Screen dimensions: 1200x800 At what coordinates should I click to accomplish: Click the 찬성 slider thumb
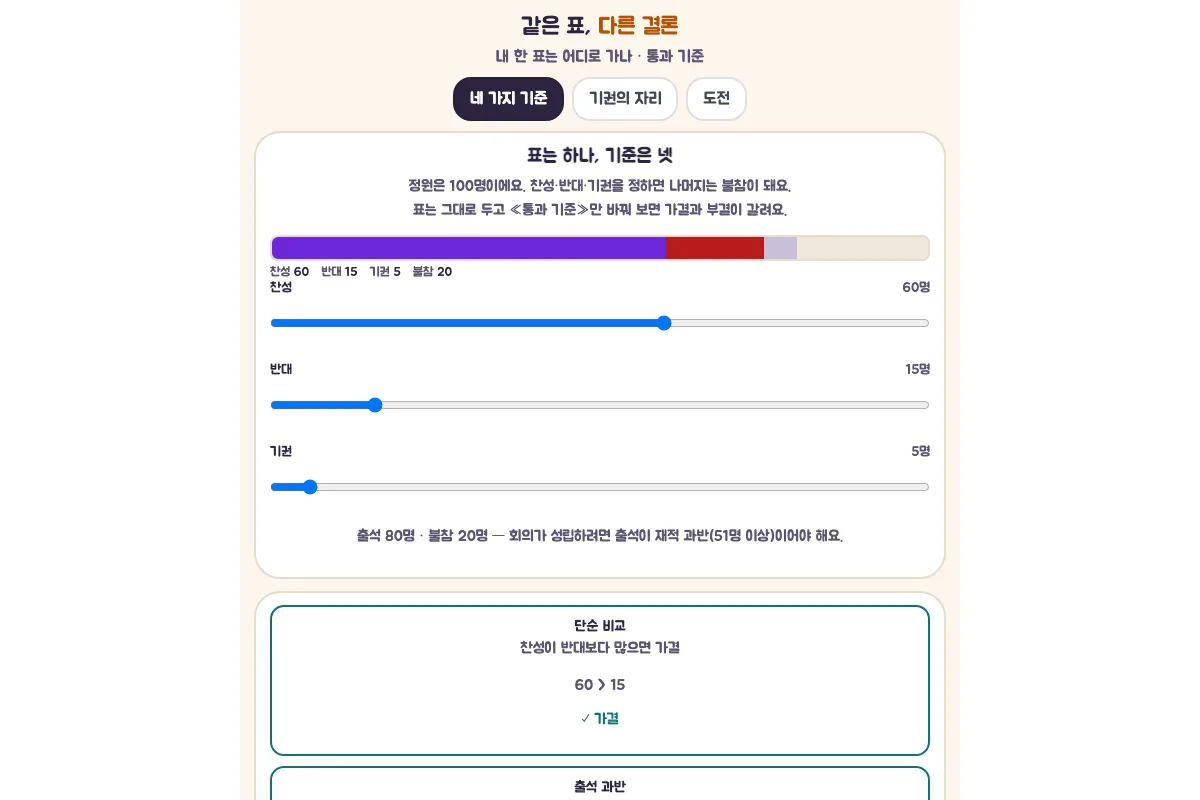(x=664, y=323)
